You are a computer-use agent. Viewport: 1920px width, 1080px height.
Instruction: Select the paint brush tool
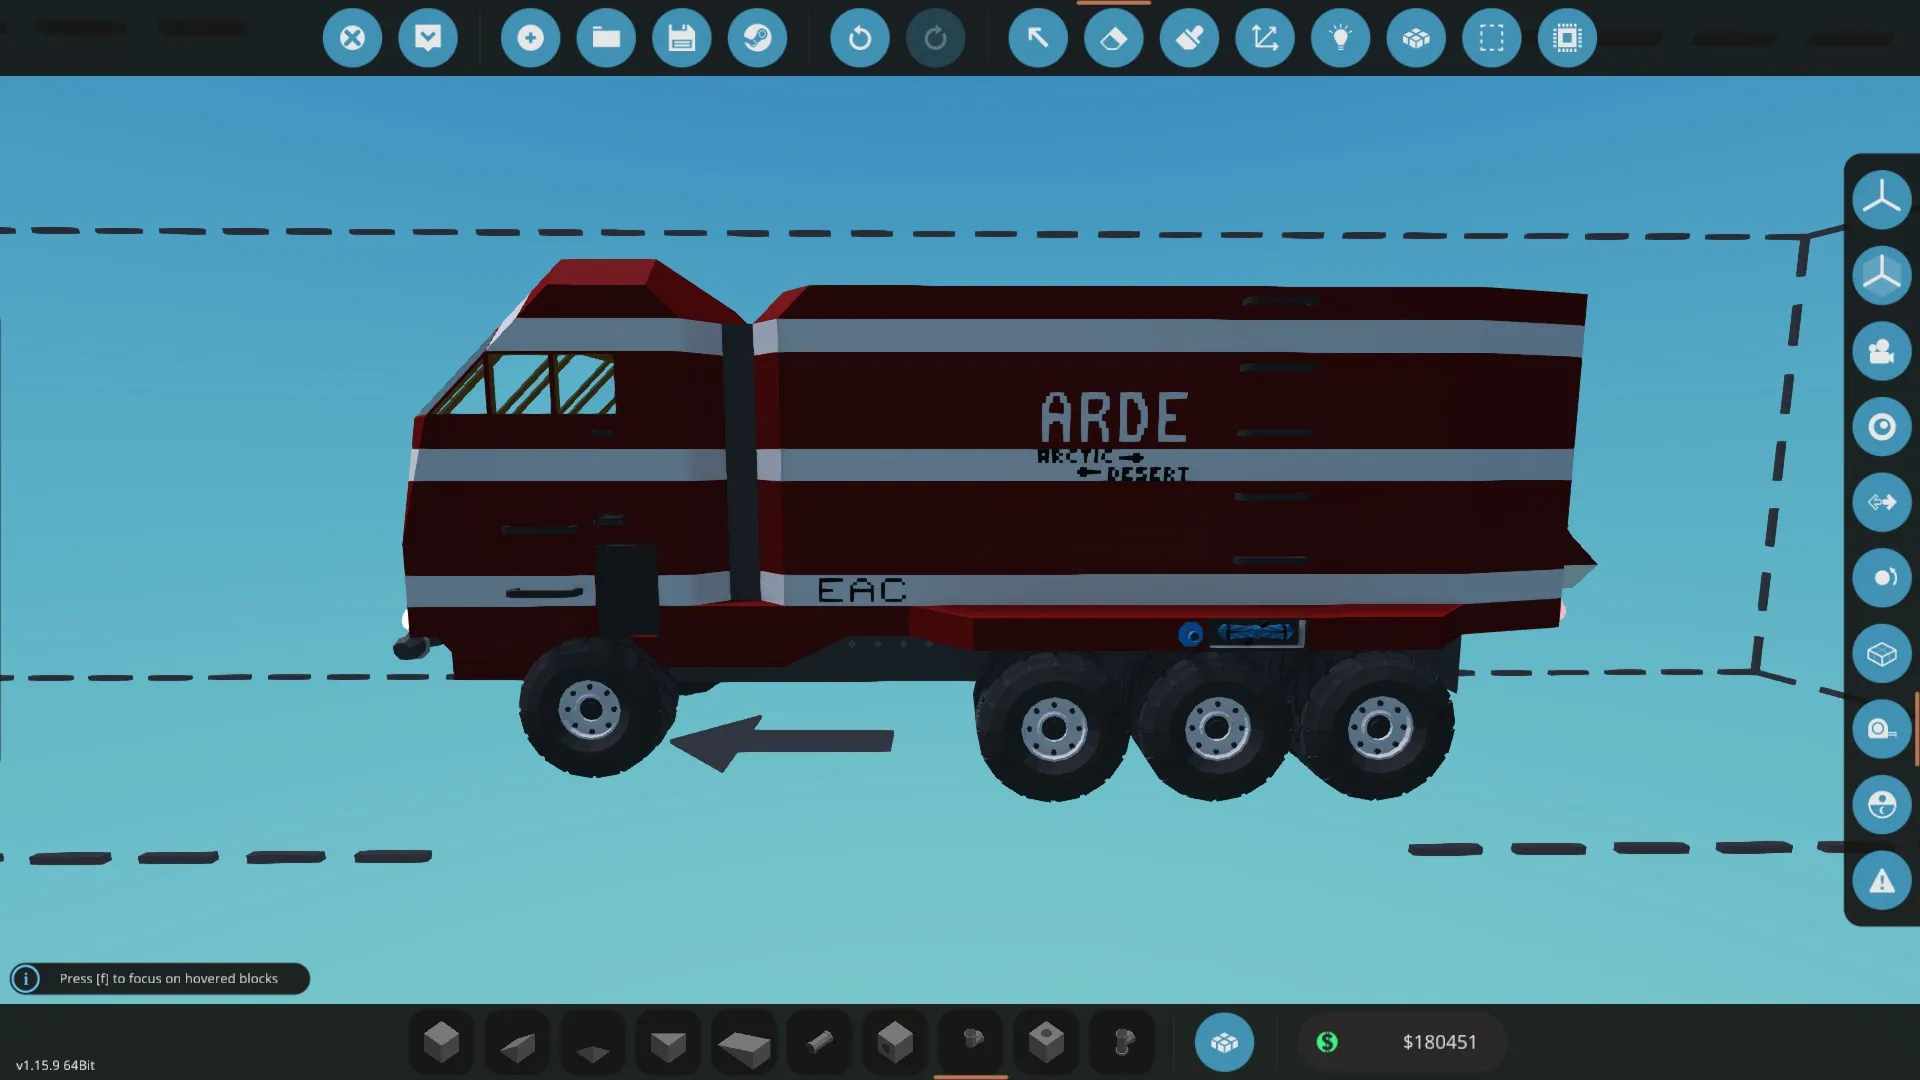(x=1189, y=38)
